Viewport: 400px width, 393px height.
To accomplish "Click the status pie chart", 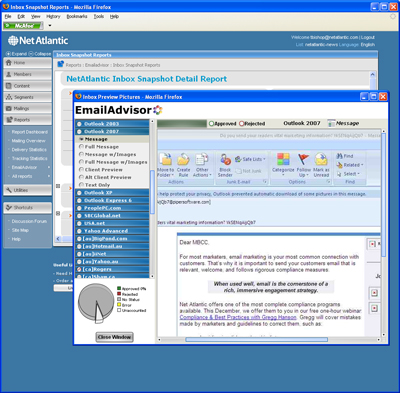I will tap(96, 303).
